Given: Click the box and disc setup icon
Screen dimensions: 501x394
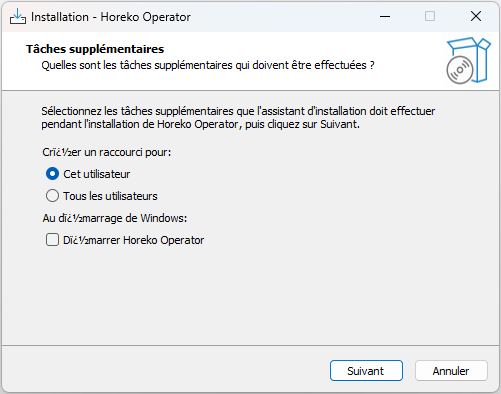Looking at the screenshot, I should 468,61.
